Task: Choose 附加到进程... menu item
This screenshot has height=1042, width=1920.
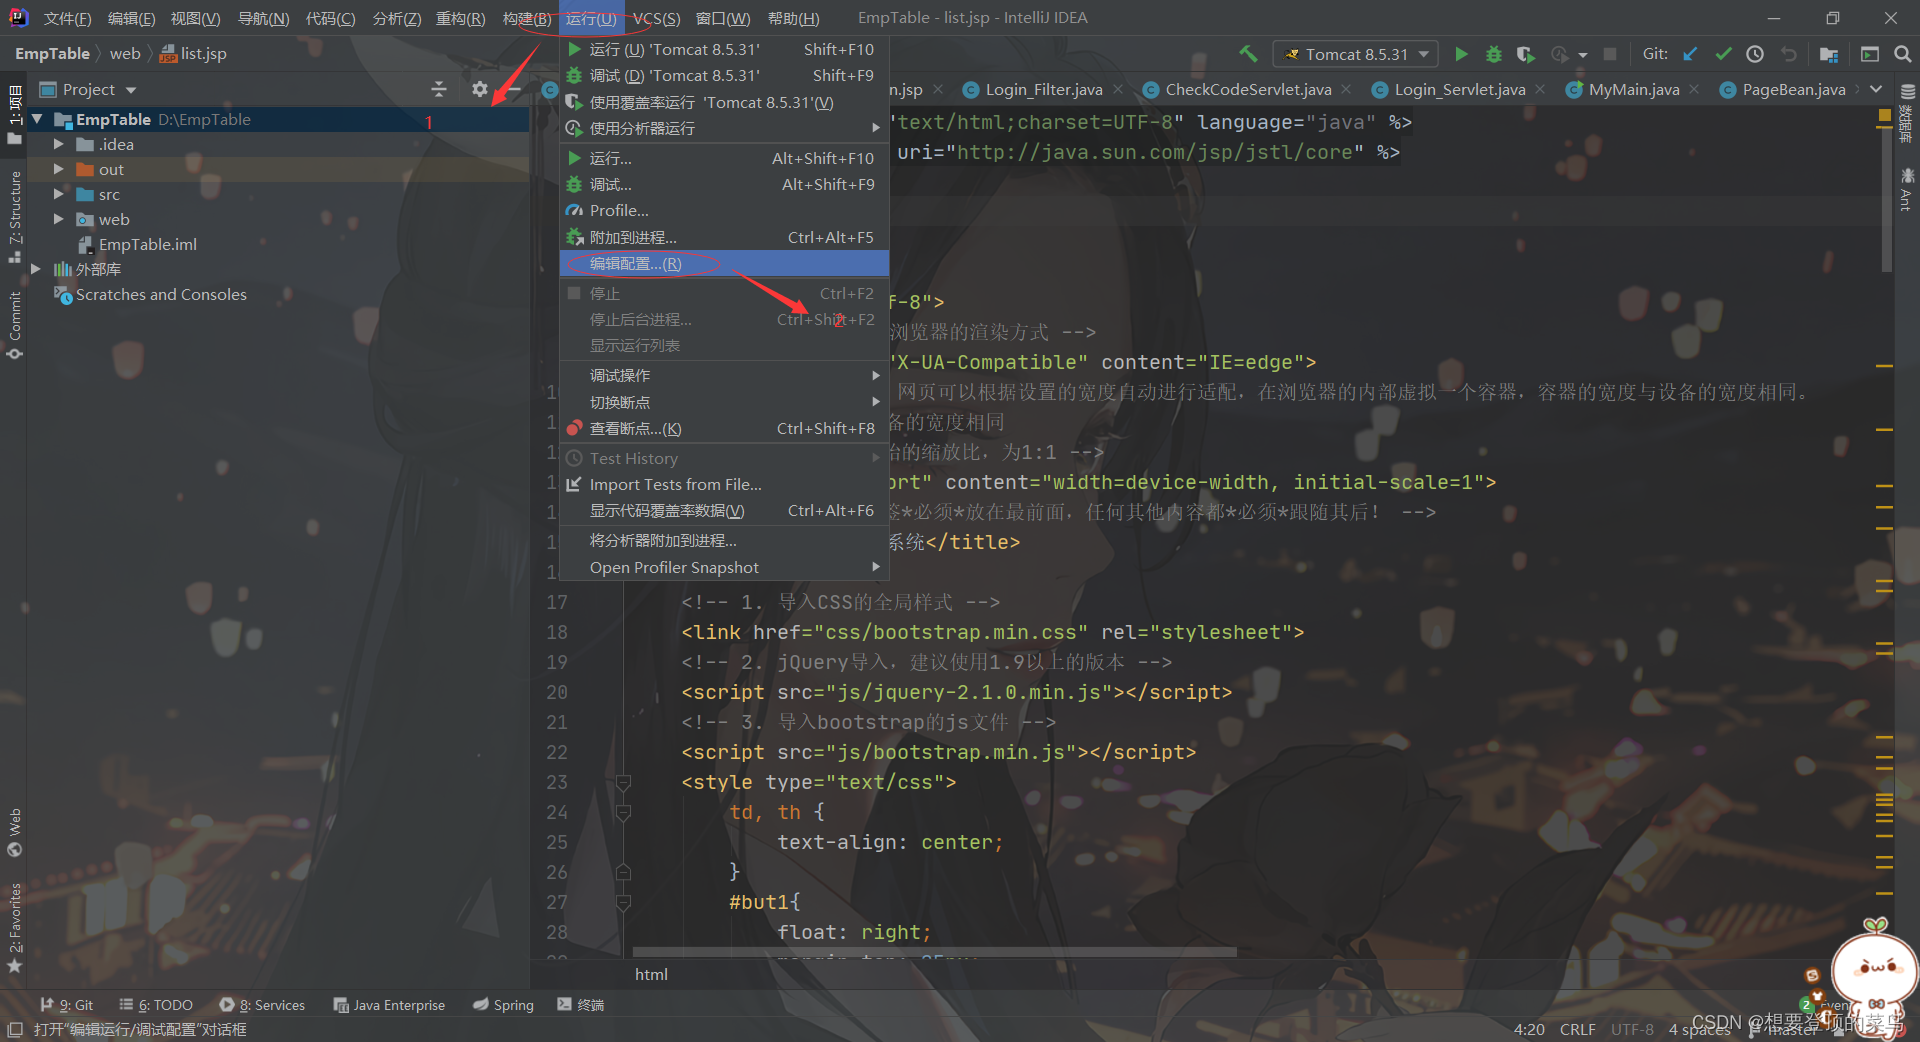Action: [x=724, y=237]
